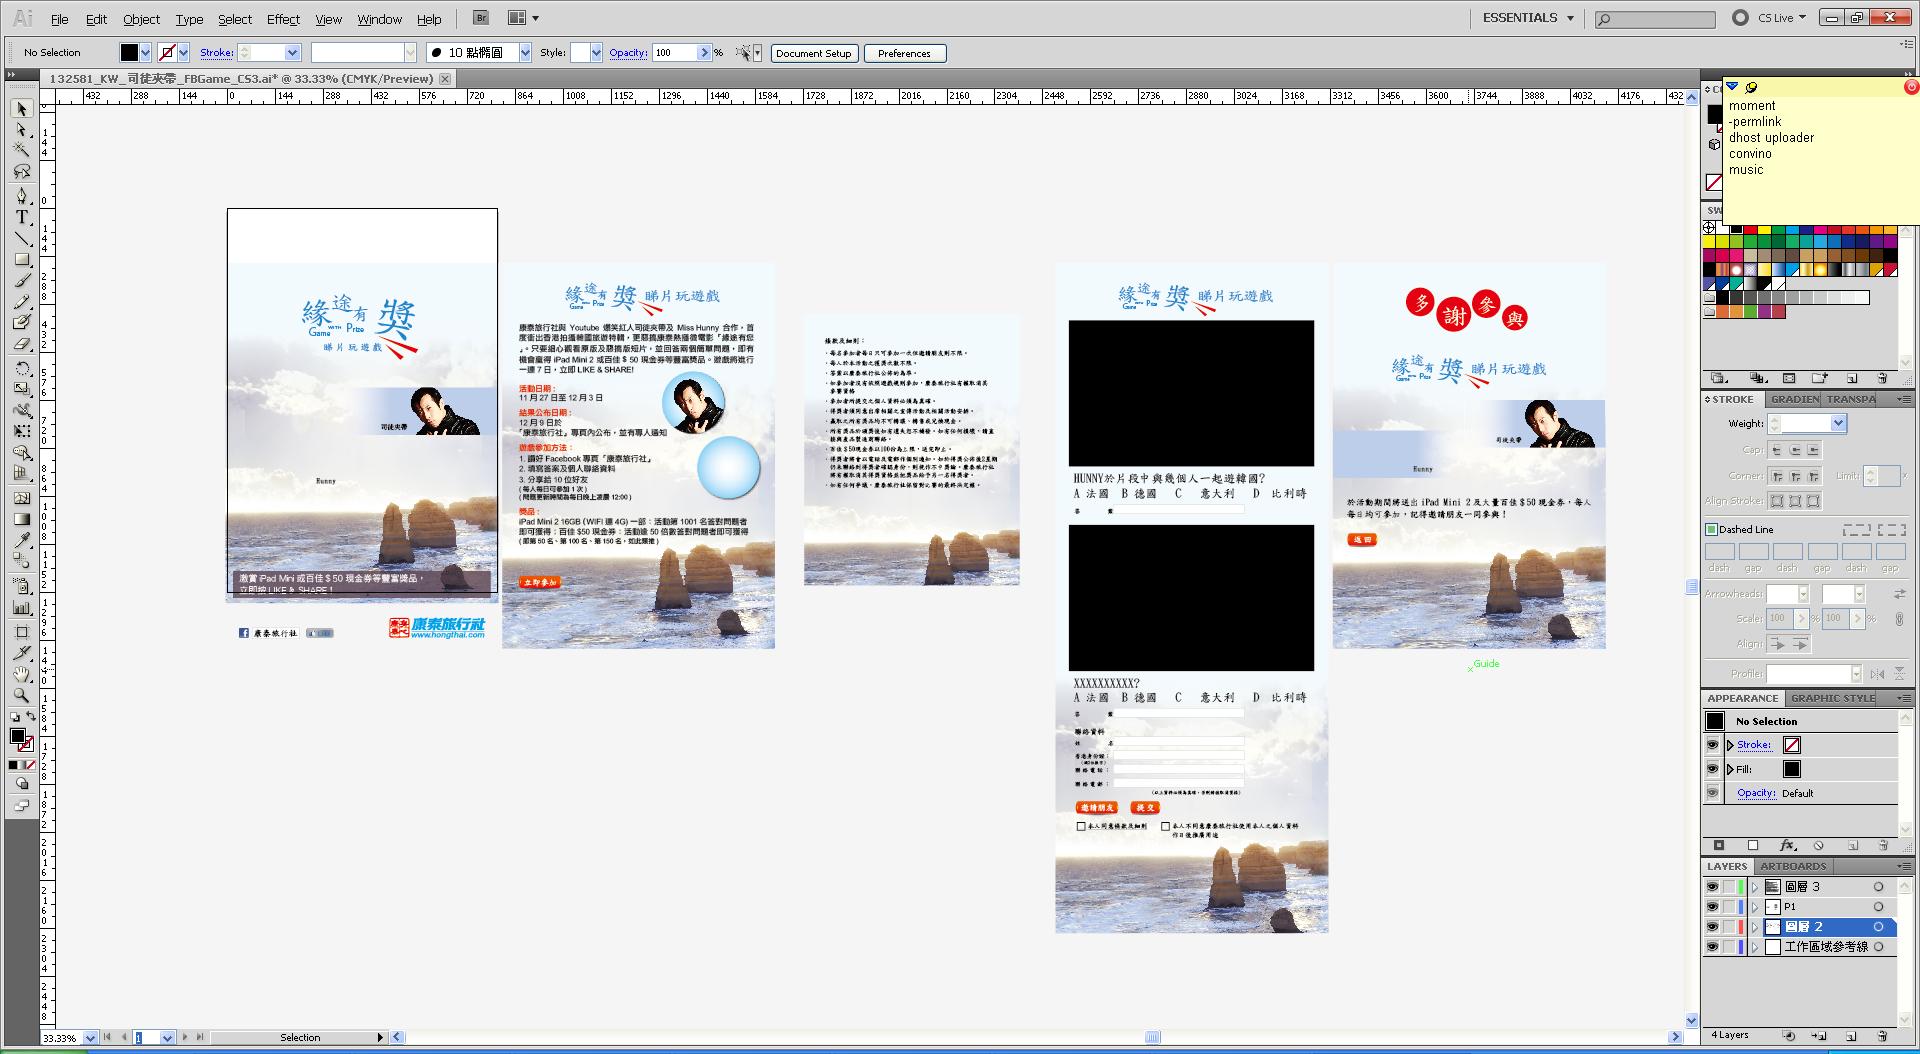Toggle Fill visibility in Appearance panel
1920x1054 pixels.
[x=1712, y=769]
